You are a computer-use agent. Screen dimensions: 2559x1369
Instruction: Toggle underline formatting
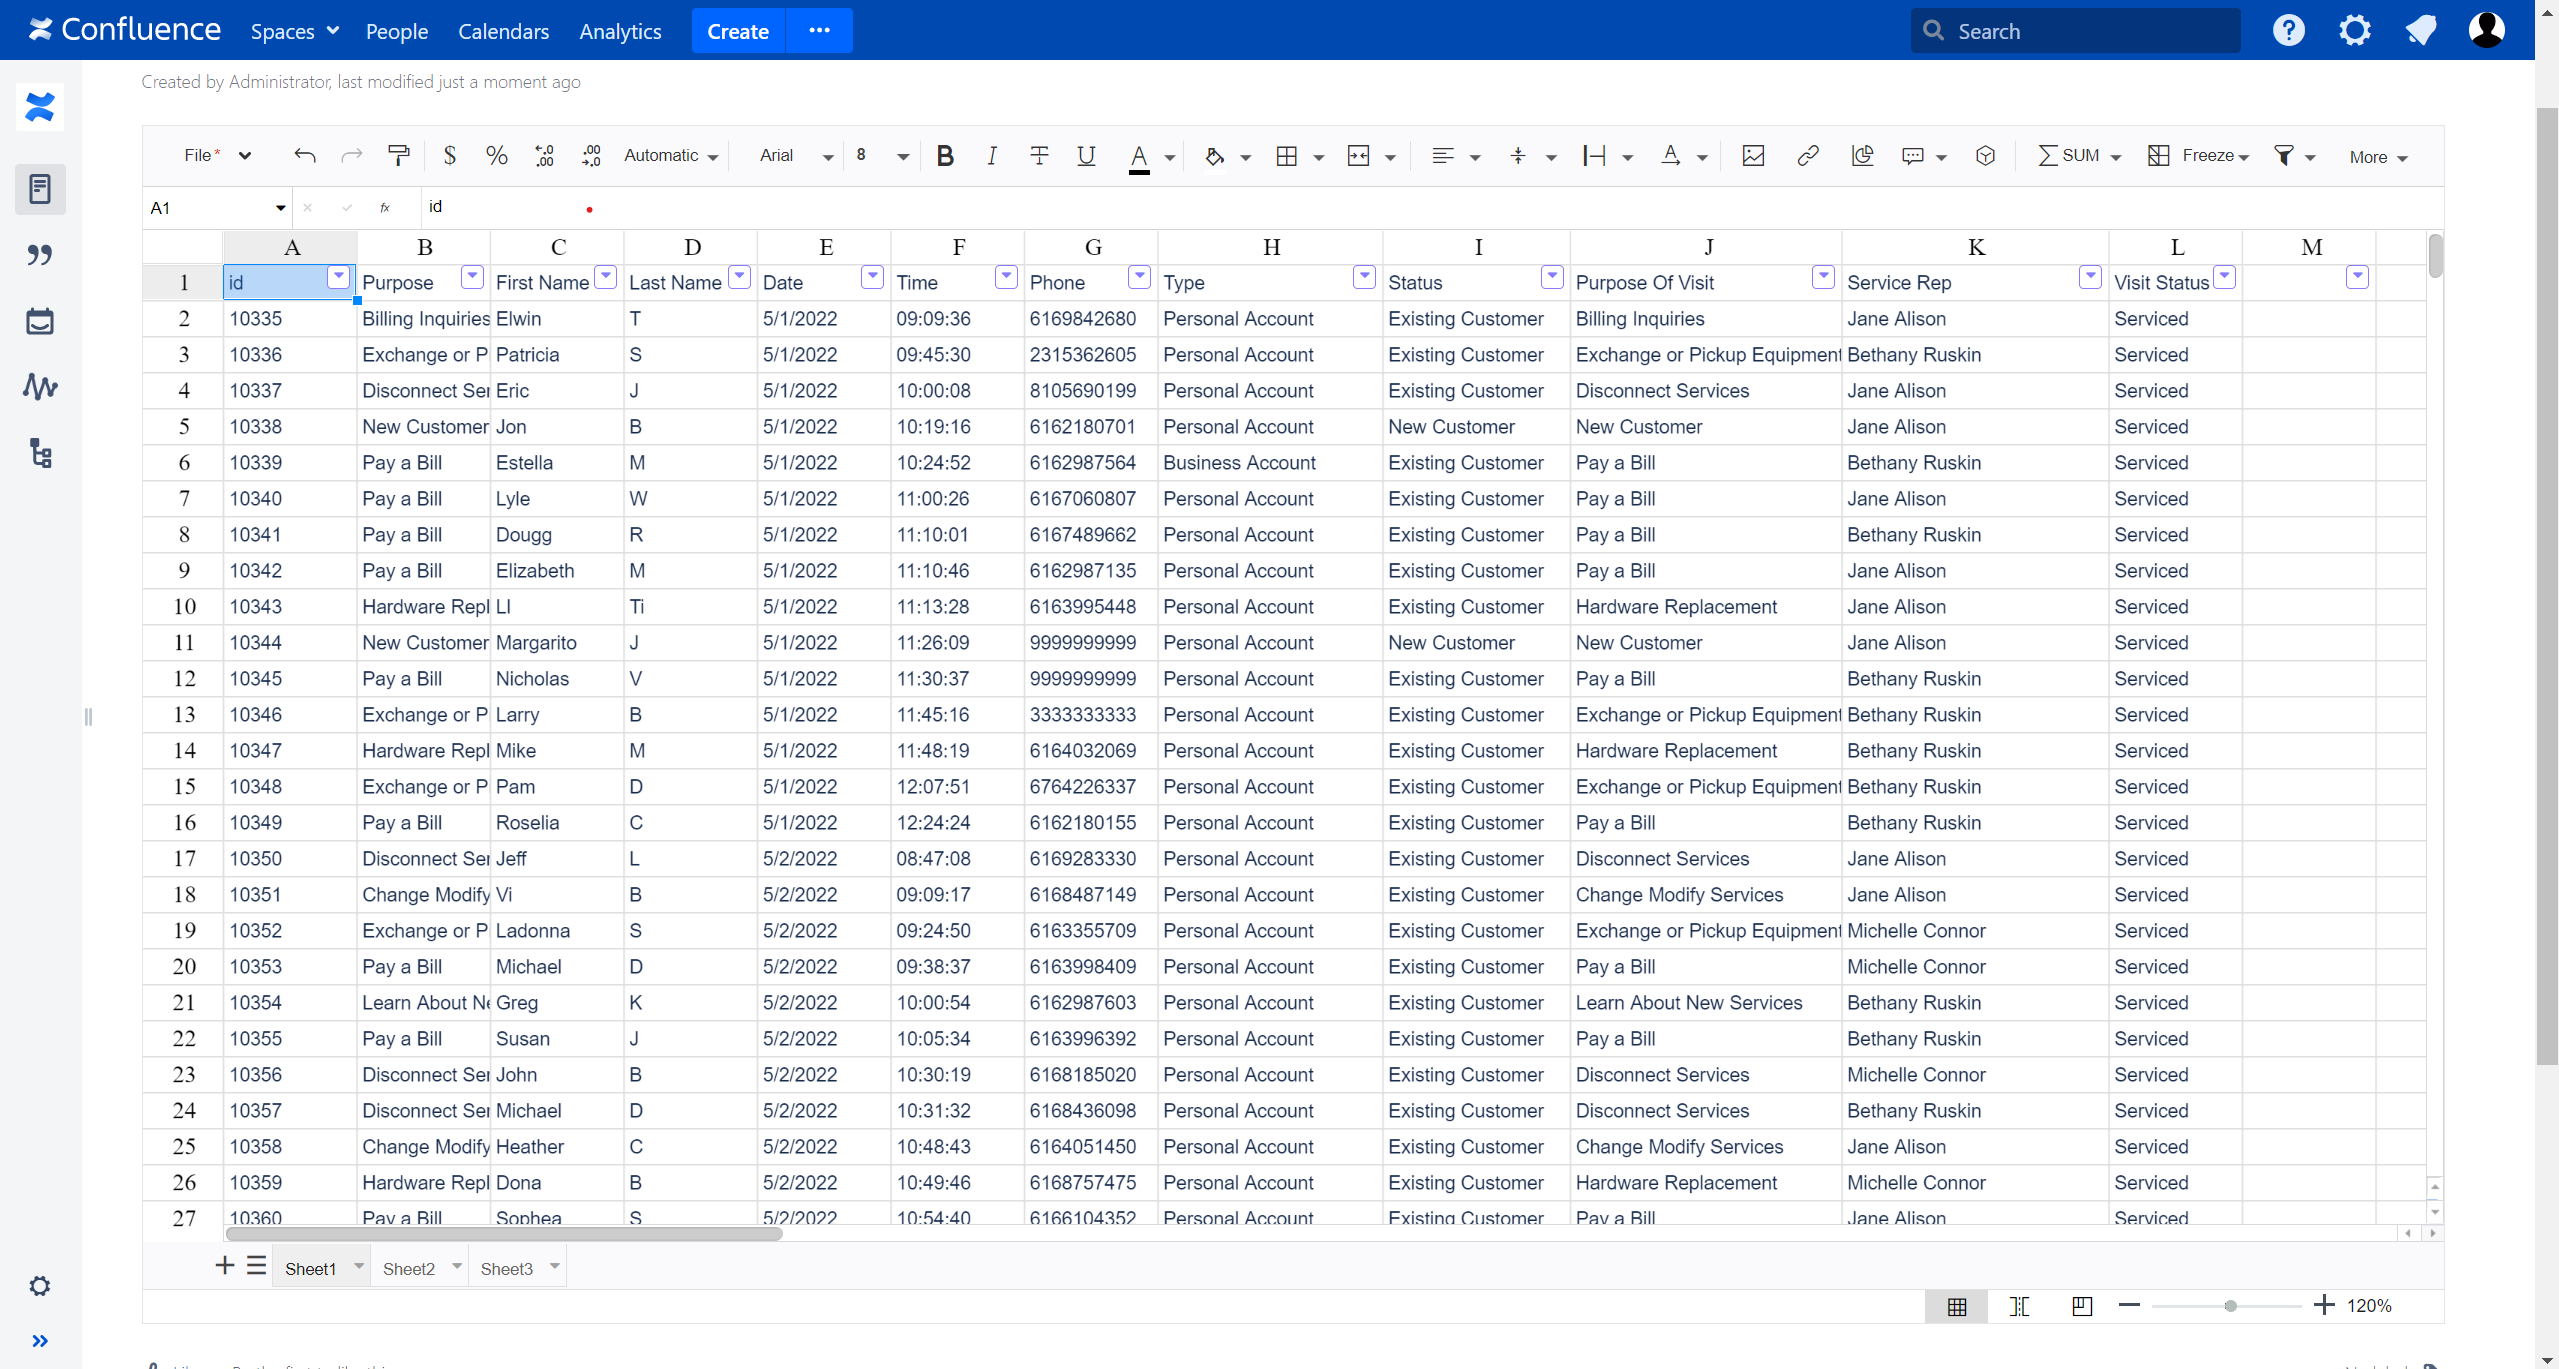click(x=1086, y=156)
